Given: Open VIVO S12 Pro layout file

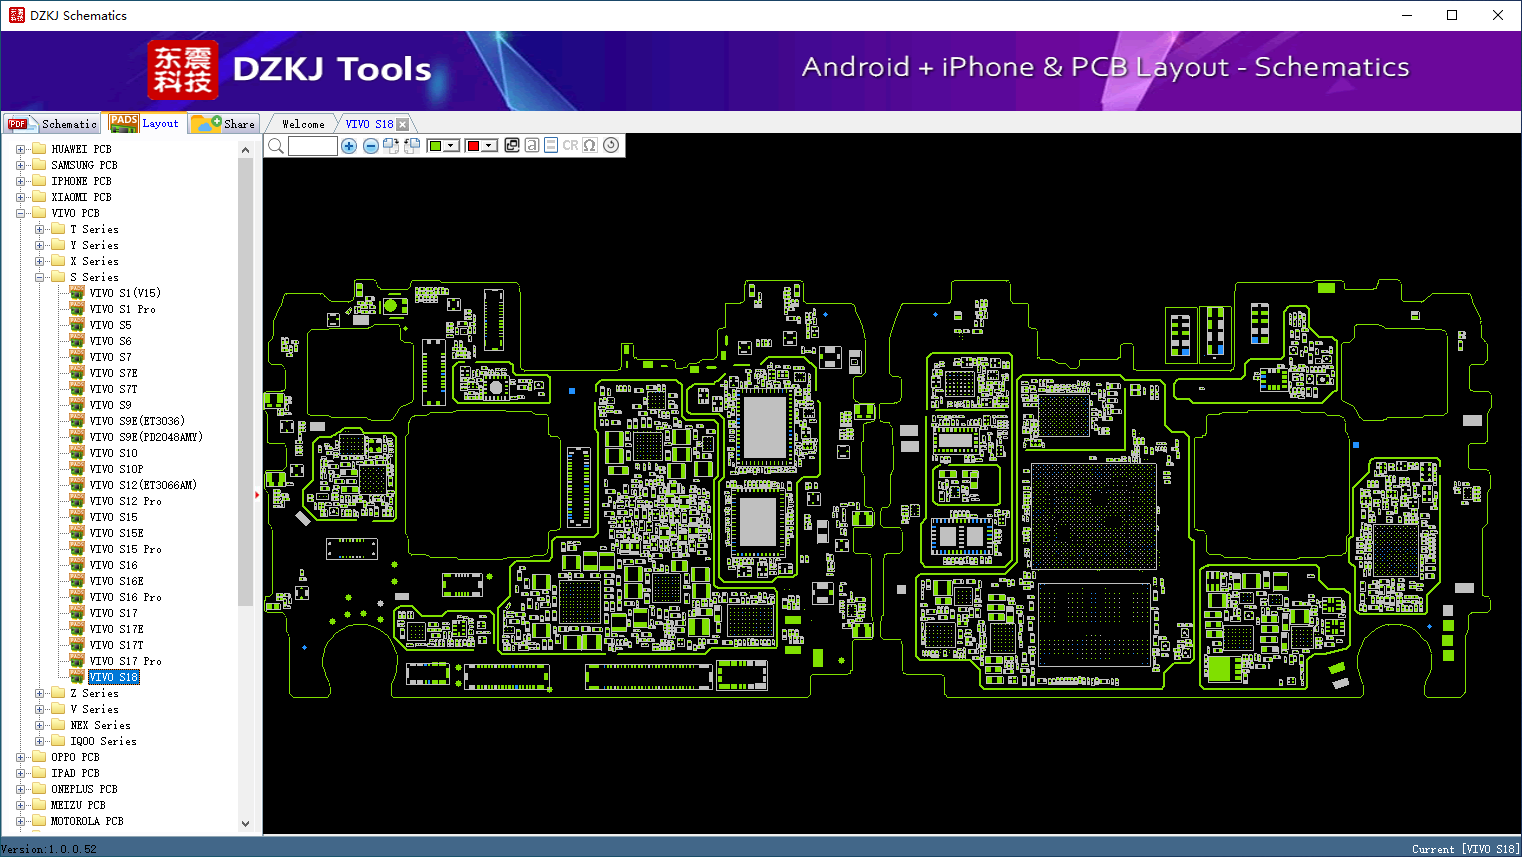Looking at the screenshot, I should coord(125,501).
